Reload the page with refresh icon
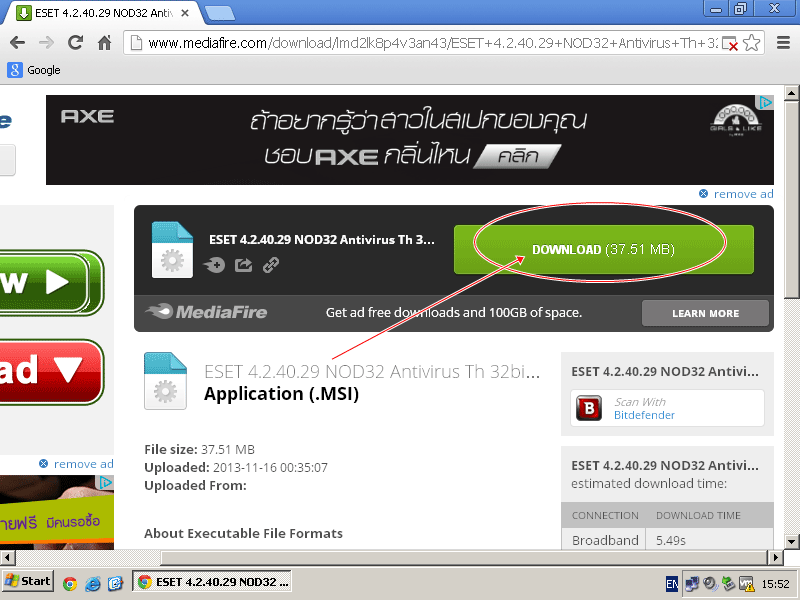This screenshot has width=800, height=600. click(76, 43)
